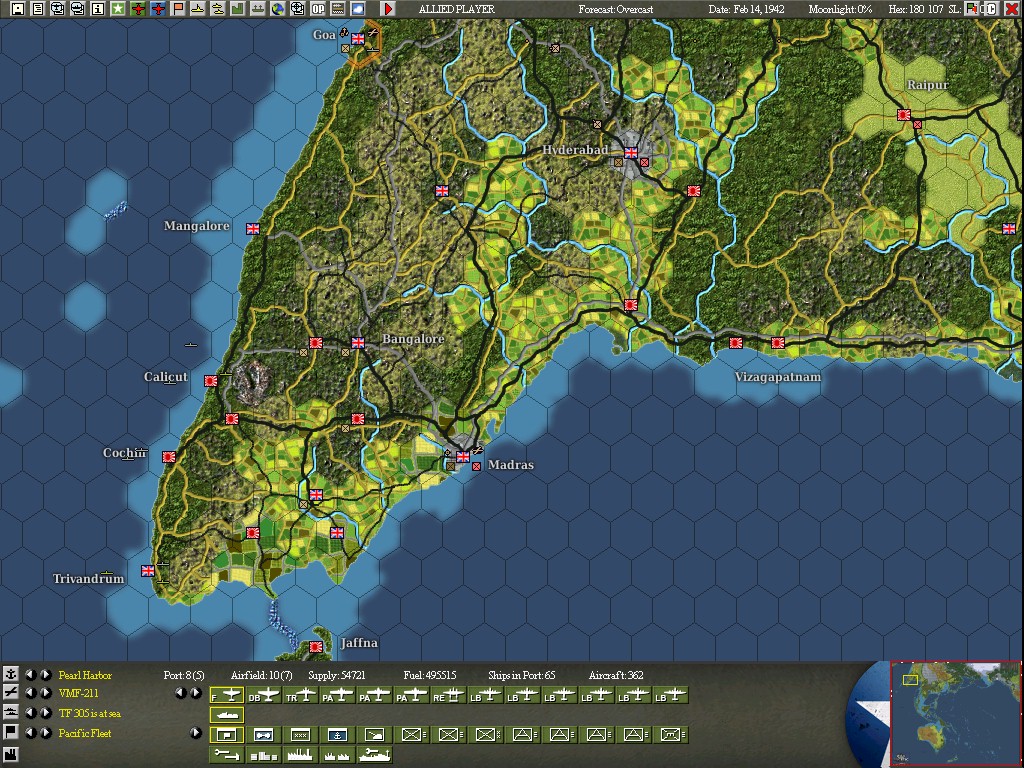Image resolution: width=1024 pixels, height=768 pixels.
Task: Click the Japanese flag at Raipur
Action: coord(904,115)
